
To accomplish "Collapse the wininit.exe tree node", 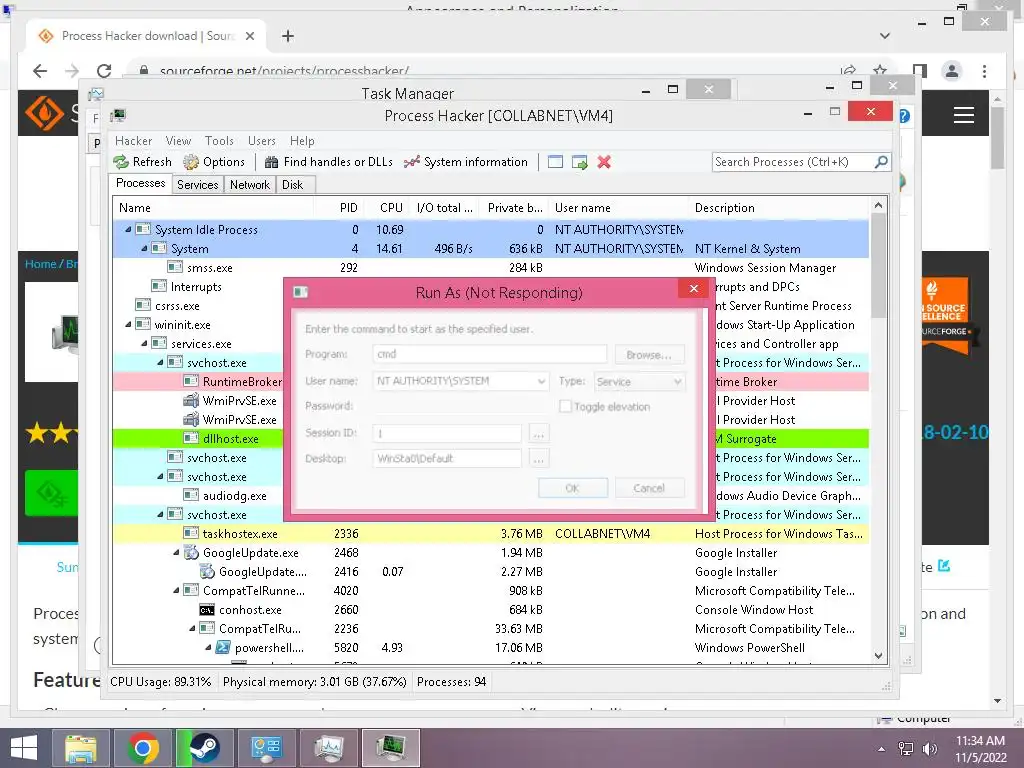I will pyautogui.click(x=128, y=325).
